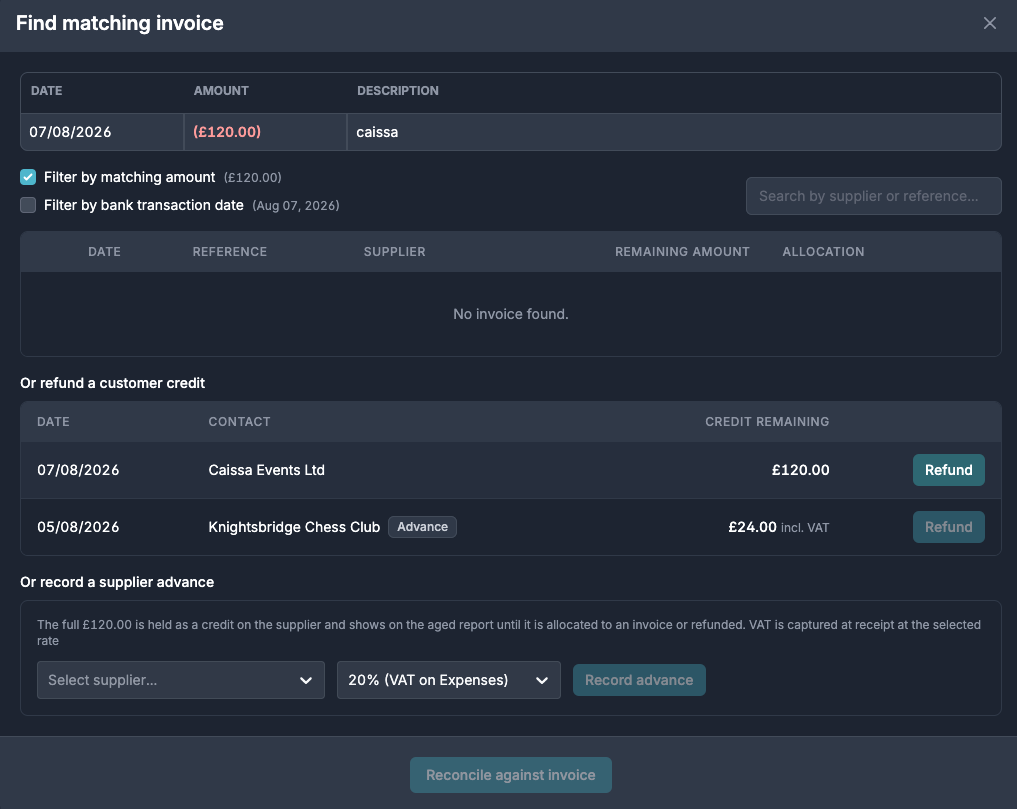Select the Caissa Events Ltd contact name
Screen dimensions: 1017x809
267,470
